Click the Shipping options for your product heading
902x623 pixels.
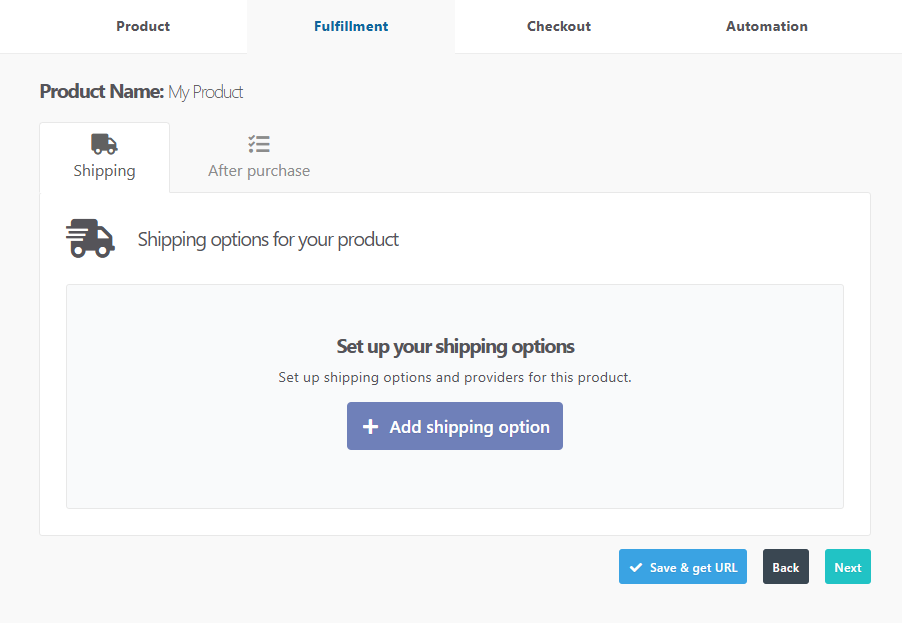pos(268,240)
